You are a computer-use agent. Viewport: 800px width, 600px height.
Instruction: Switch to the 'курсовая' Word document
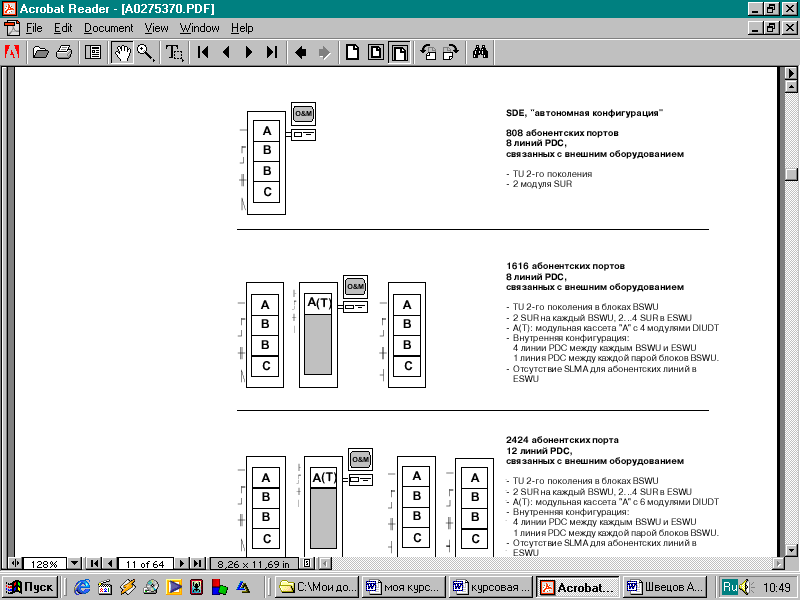pyautogui.click(x=491, y=587)
